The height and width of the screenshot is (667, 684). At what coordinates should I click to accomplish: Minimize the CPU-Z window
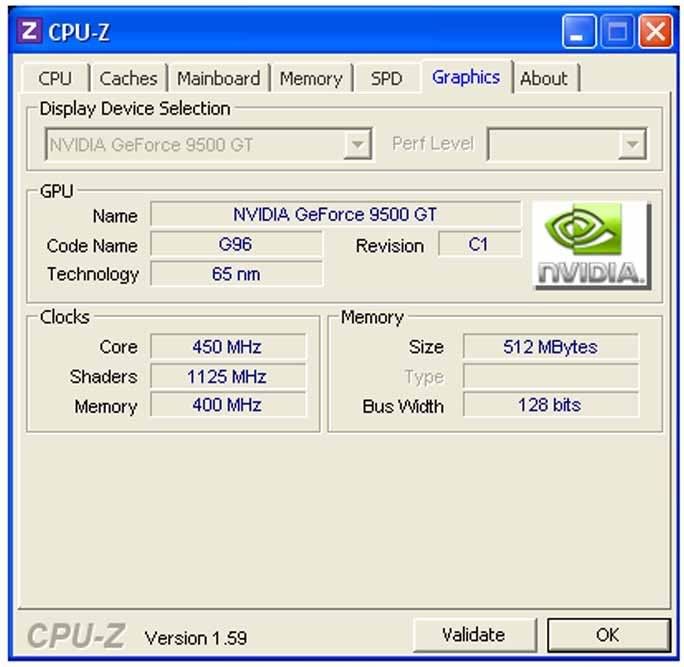[578, 31]
